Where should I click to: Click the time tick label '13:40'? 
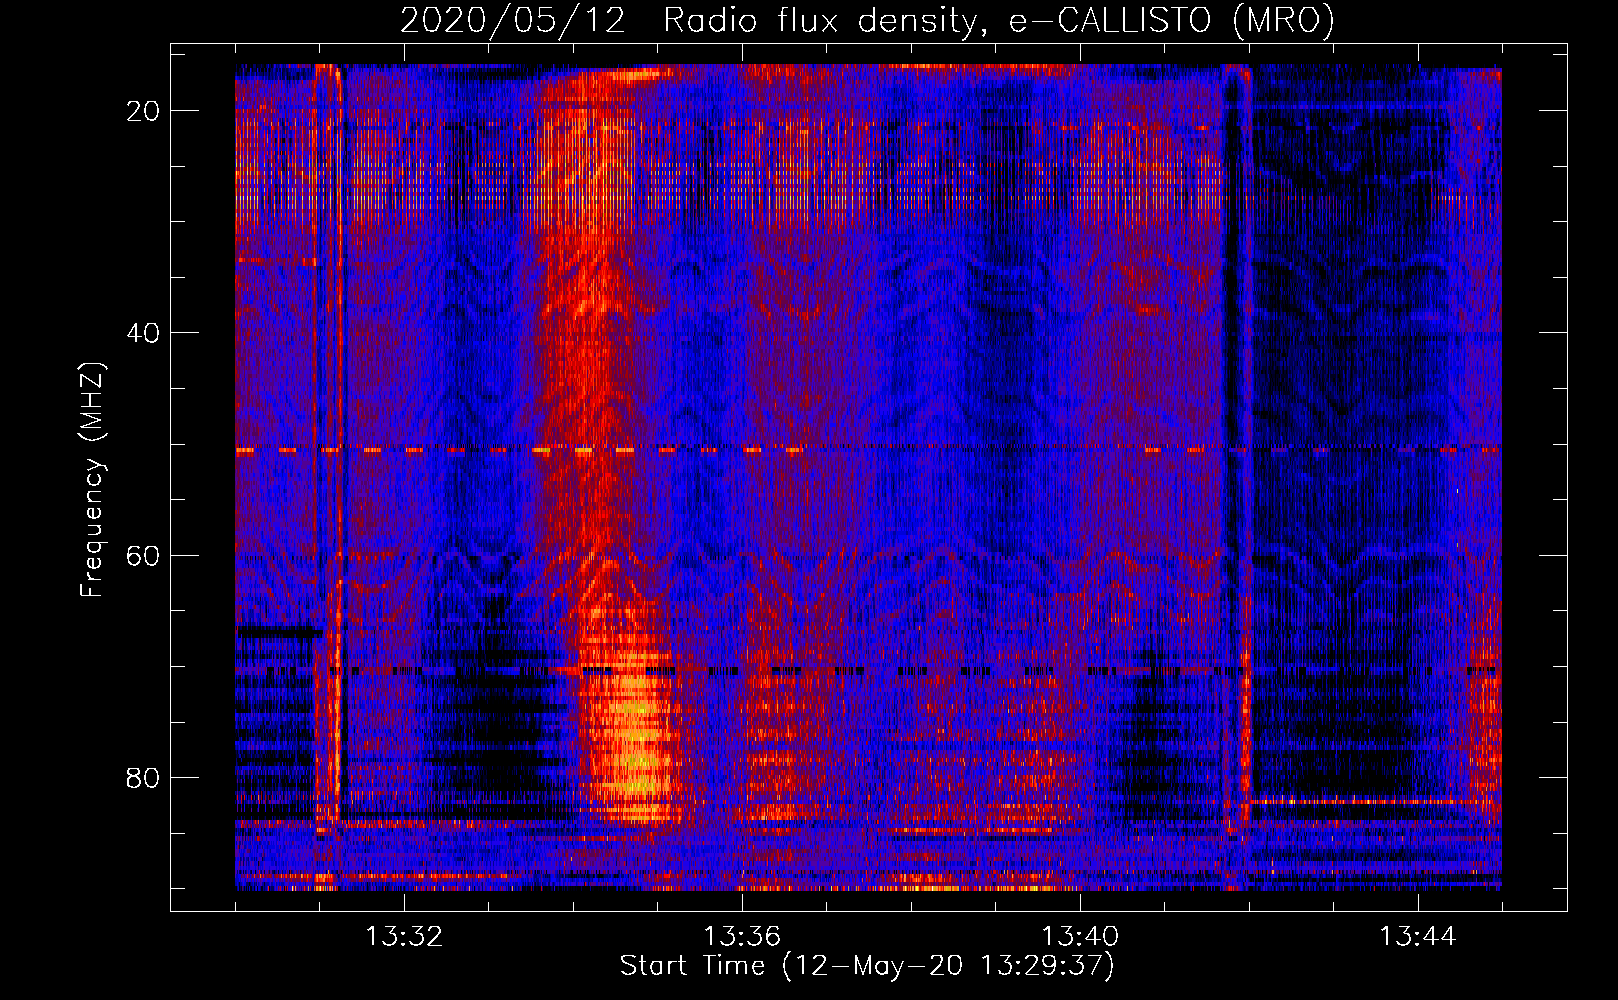(1080, 937)
